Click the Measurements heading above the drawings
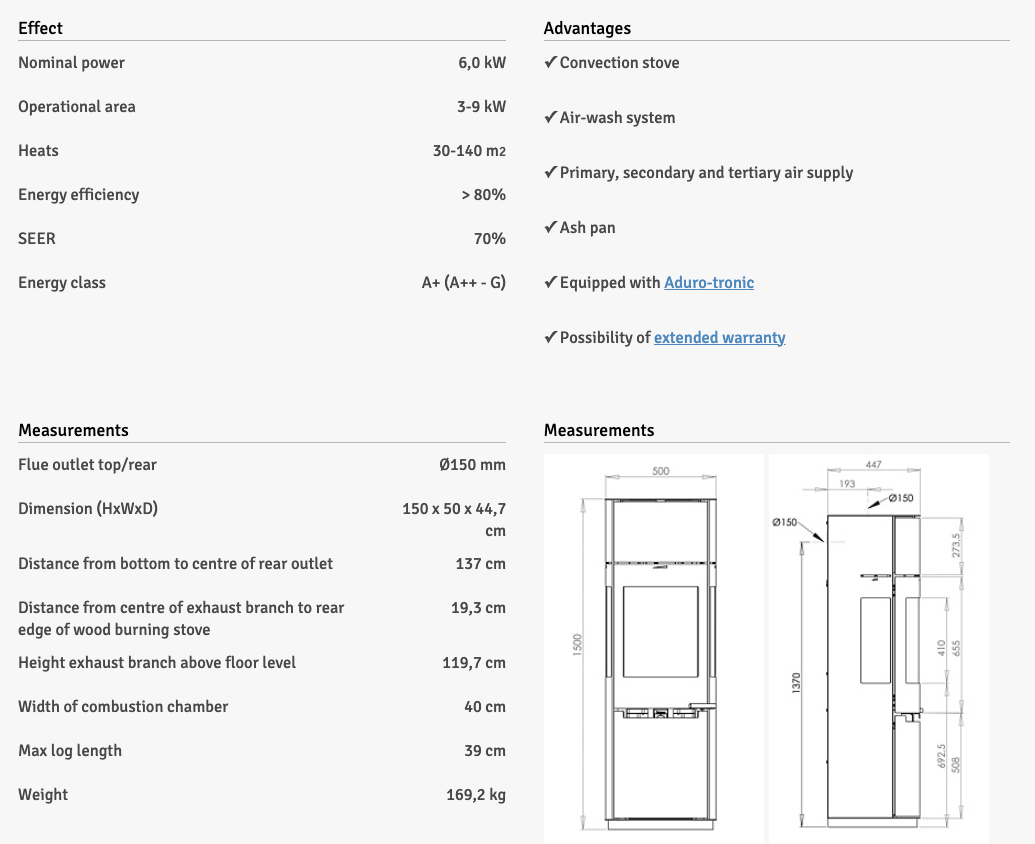This screenshot has height=844, width=1035. (599, 430)
